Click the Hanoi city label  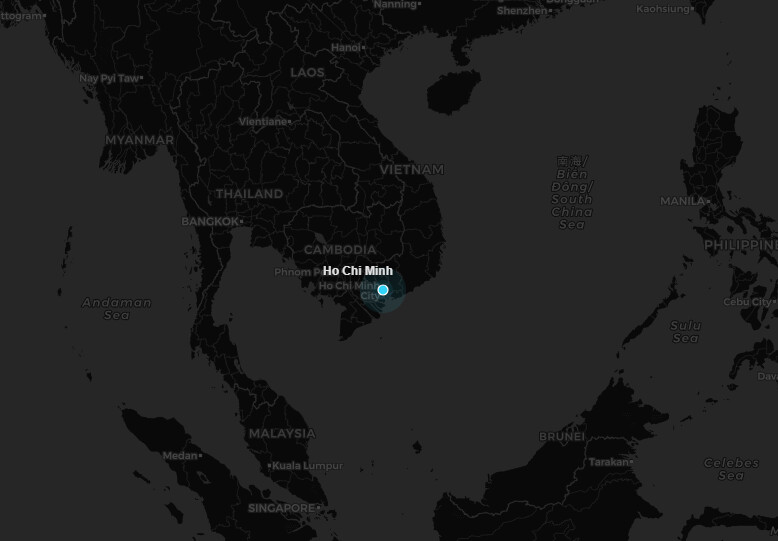(345, 47)
